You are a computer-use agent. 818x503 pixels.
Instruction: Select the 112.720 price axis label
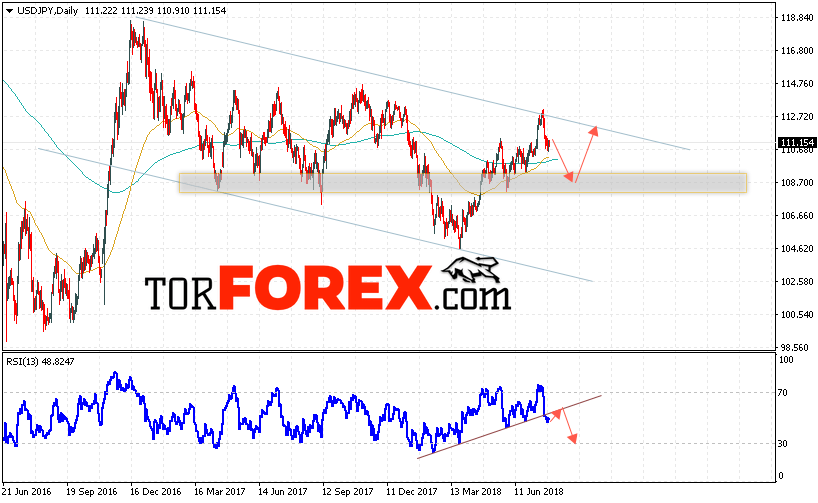(797, 116)
